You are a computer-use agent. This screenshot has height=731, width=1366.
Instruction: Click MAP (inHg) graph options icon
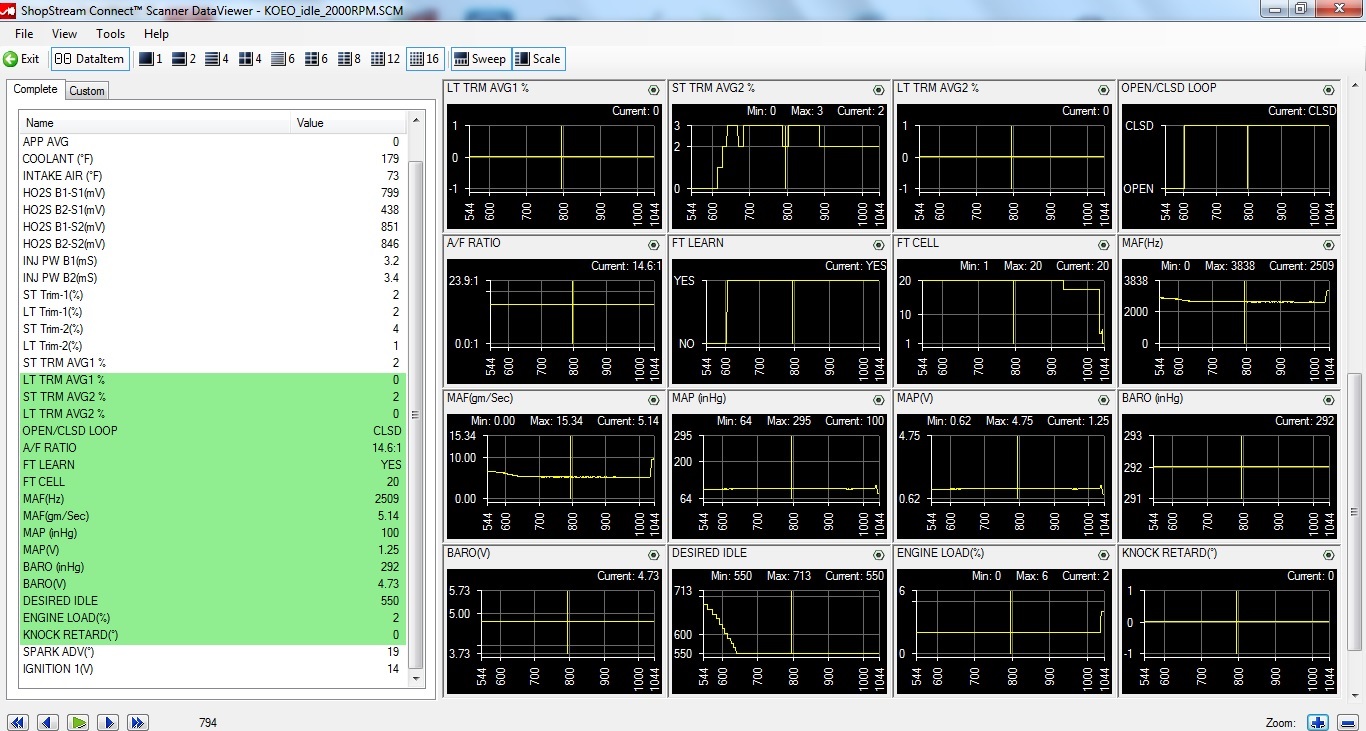(x=878, y=399)
